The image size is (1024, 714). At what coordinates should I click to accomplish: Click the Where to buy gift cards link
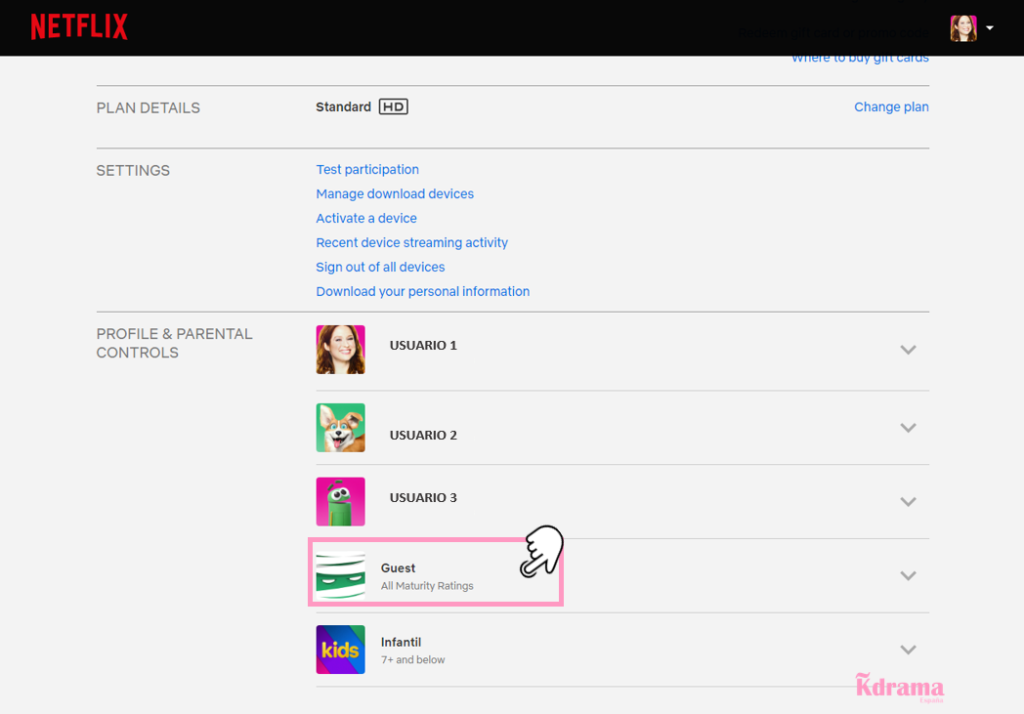coord(860,58)
